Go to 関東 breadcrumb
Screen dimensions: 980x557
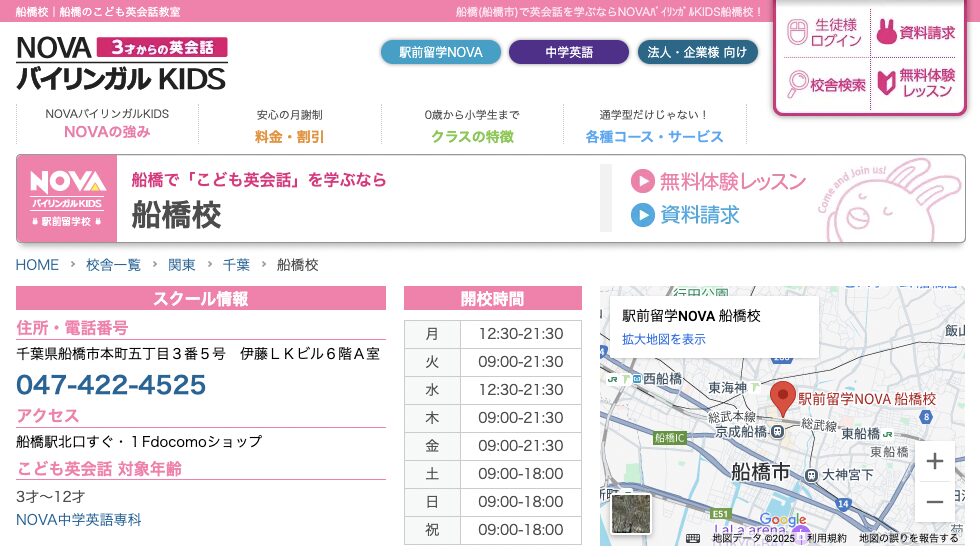[181, 265]
